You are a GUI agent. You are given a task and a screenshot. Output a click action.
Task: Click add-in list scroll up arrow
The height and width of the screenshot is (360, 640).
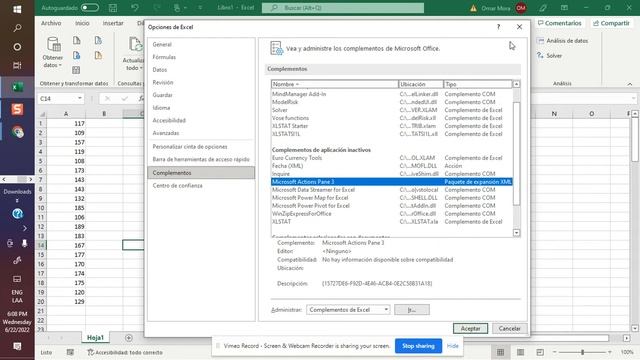(x=516, y=84)
